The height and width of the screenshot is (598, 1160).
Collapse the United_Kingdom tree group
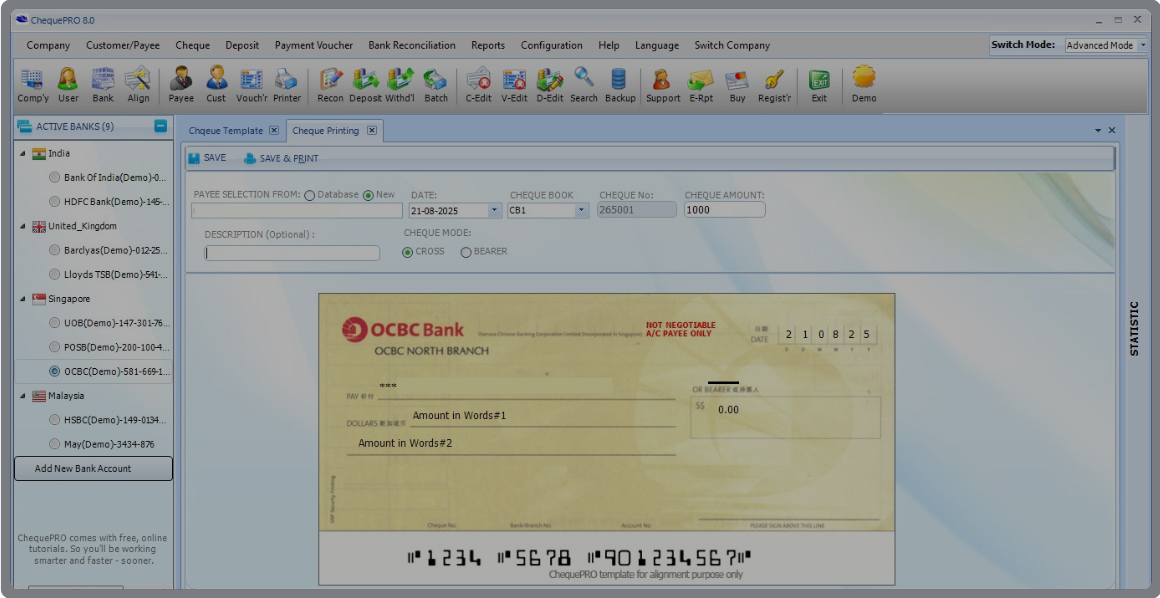tap(22, 226)
